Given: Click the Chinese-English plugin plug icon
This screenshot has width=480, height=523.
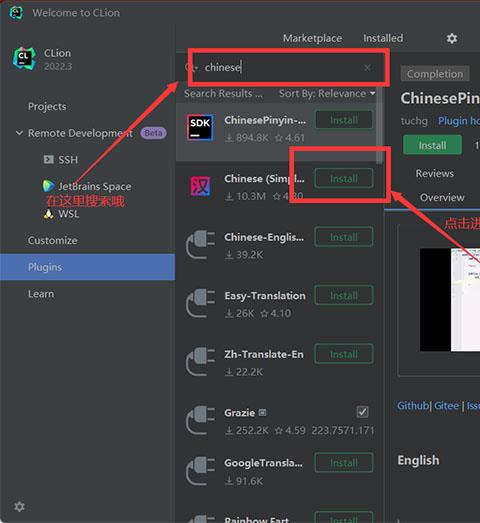Looking at the screenshot, I should pyautogui.click(x=200, y=244).
